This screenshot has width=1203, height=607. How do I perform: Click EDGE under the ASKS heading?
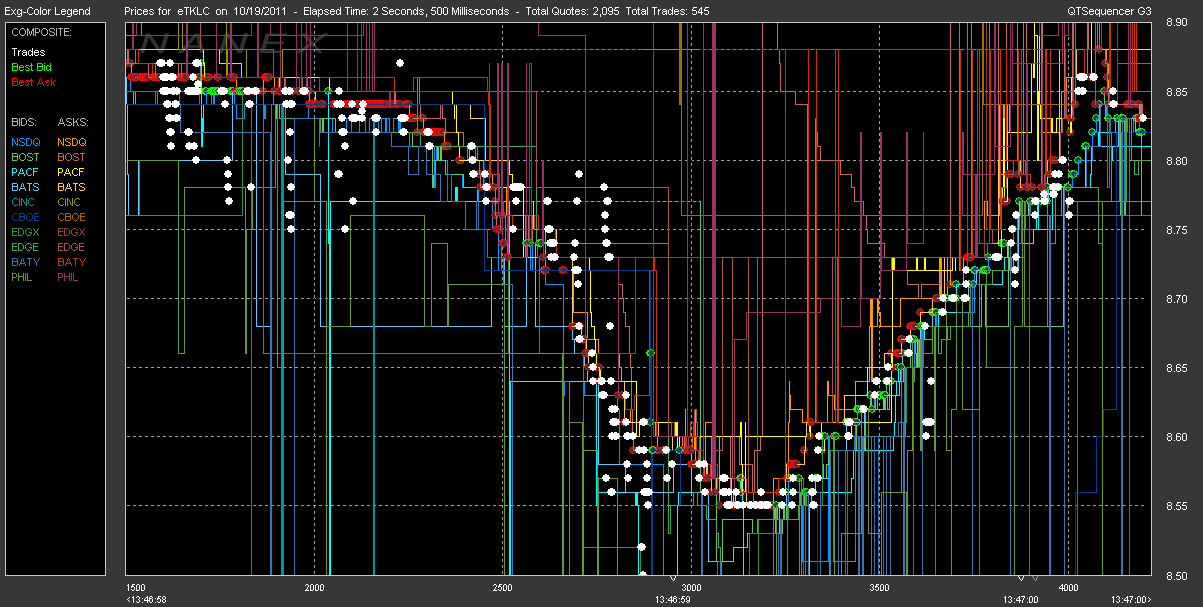point(72,247)
